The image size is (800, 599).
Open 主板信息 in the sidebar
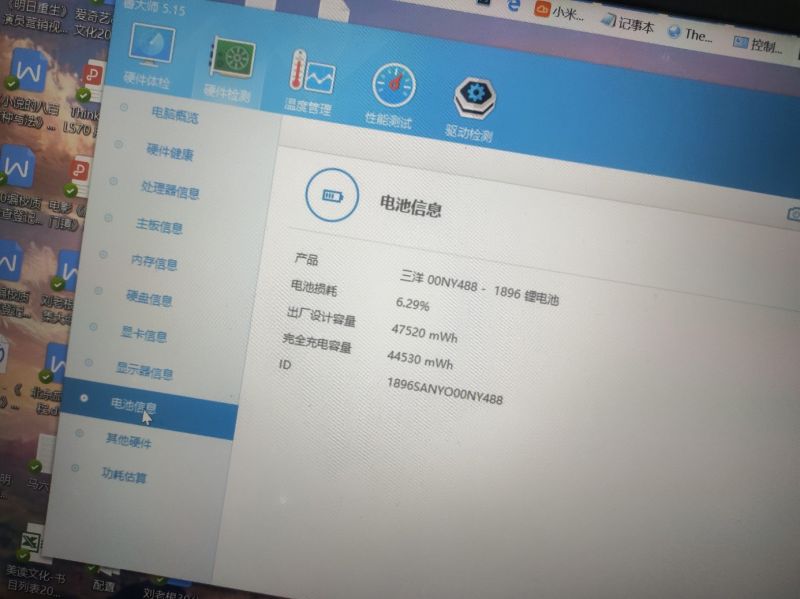point(159,226)
